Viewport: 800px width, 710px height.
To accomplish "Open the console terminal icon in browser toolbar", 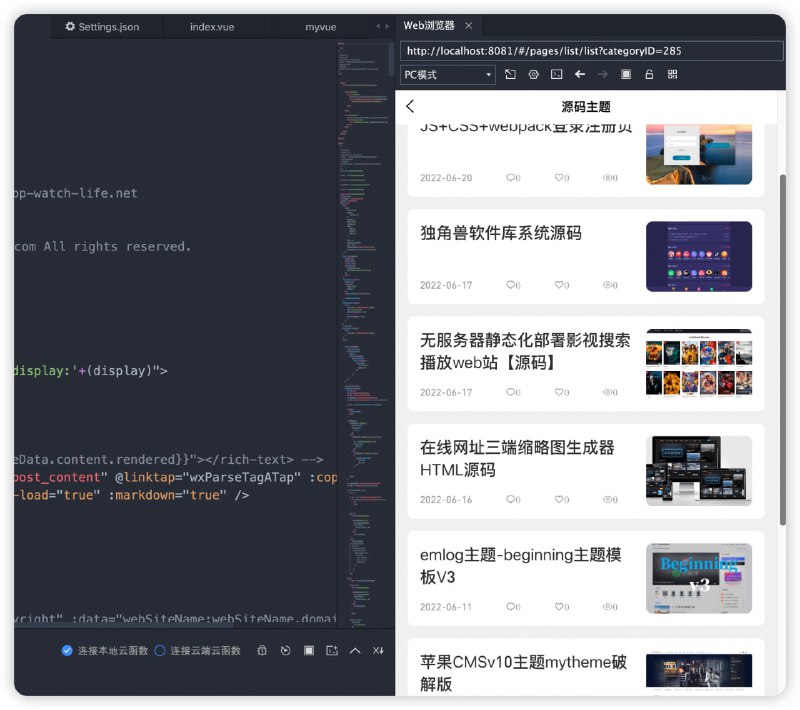I will 557,75.
